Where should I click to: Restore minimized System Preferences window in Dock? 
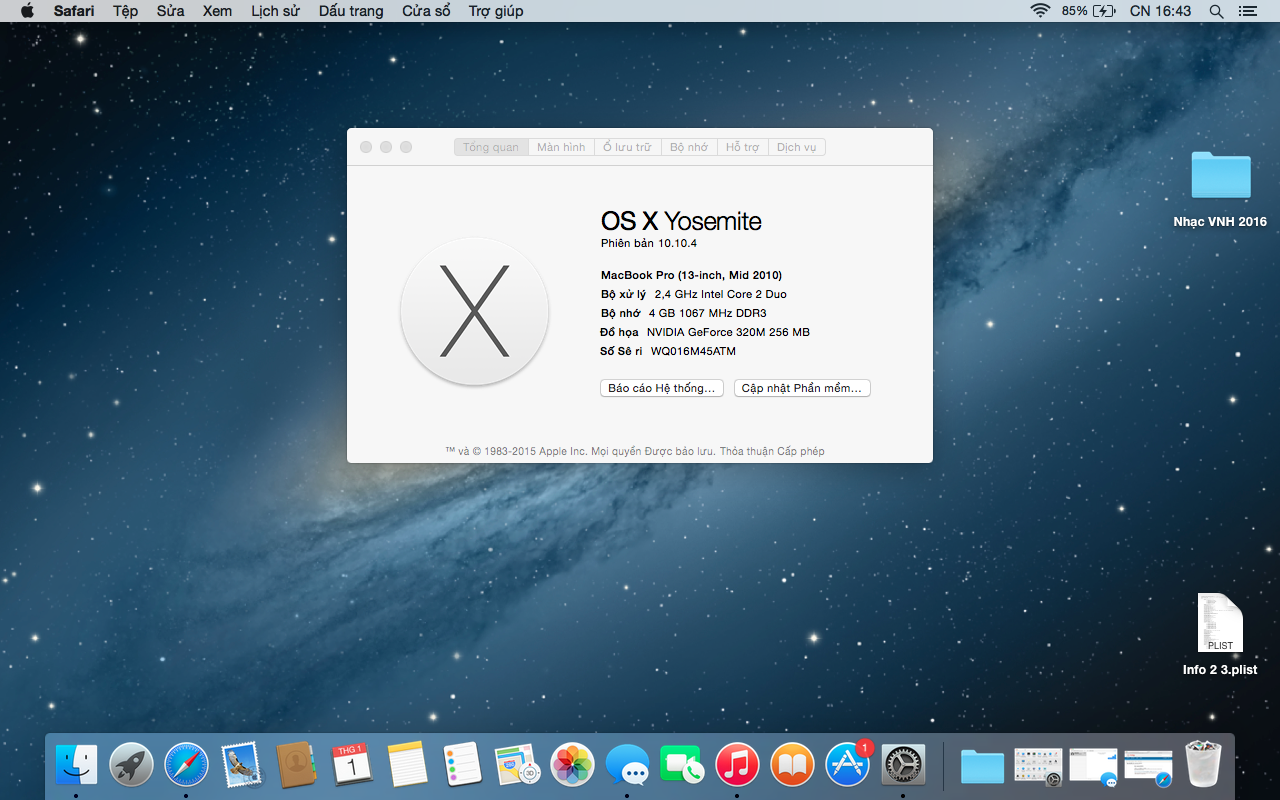pos(1037,766)
